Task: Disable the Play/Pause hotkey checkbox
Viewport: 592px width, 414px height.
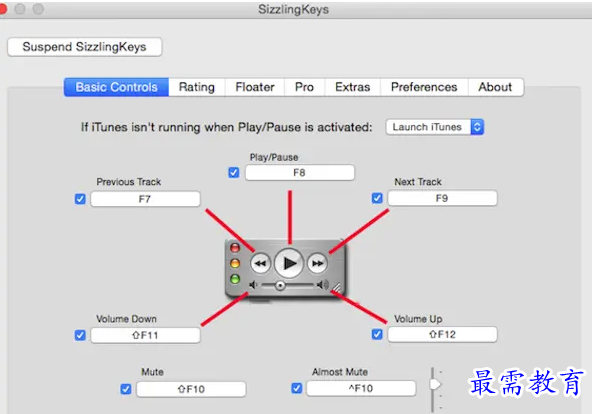Action: pos(234,172)
